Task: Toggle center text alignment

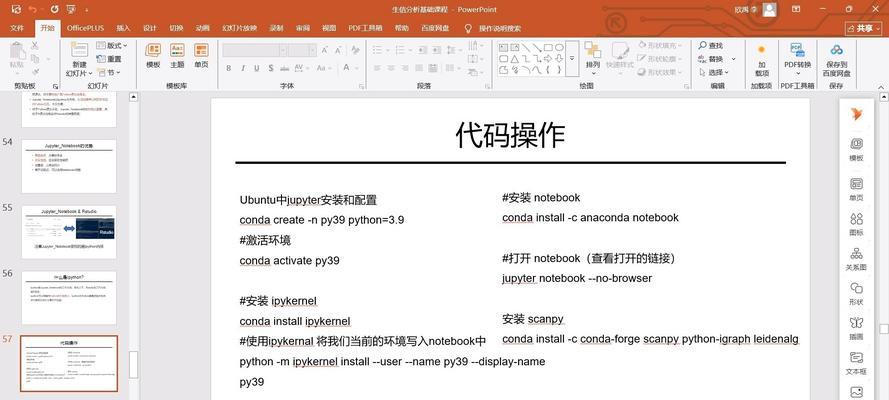Action: pos(391,68)
